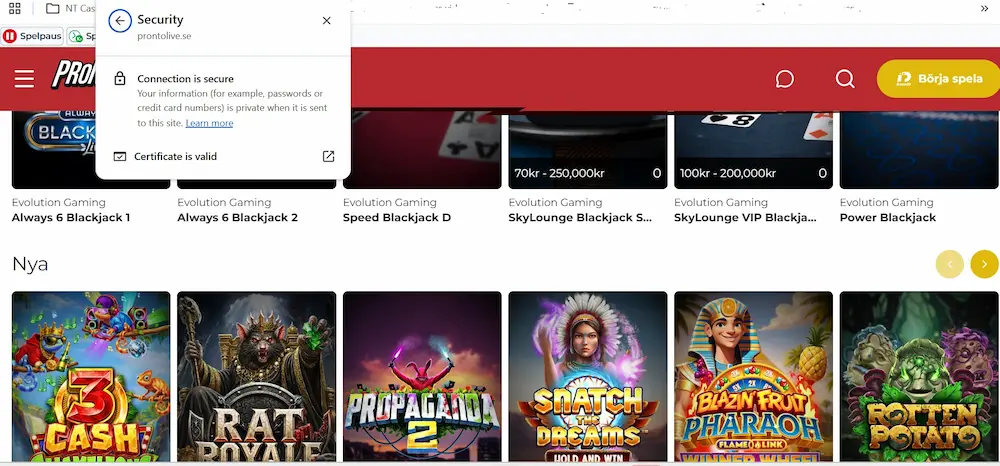The image size is (1000, 466).
Task: Open the chat bubble icon
Action: (x=784, y=79)
